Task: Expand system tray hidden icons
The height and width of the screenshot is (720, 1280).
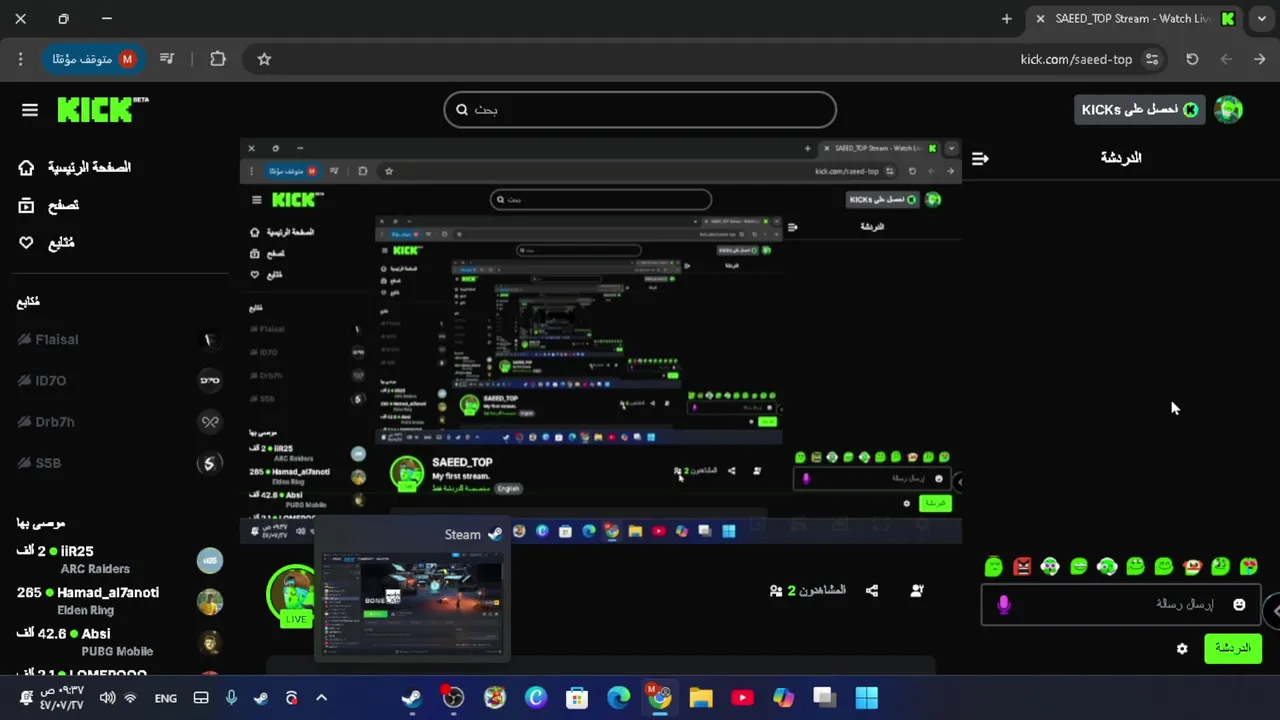Action: 321,698
